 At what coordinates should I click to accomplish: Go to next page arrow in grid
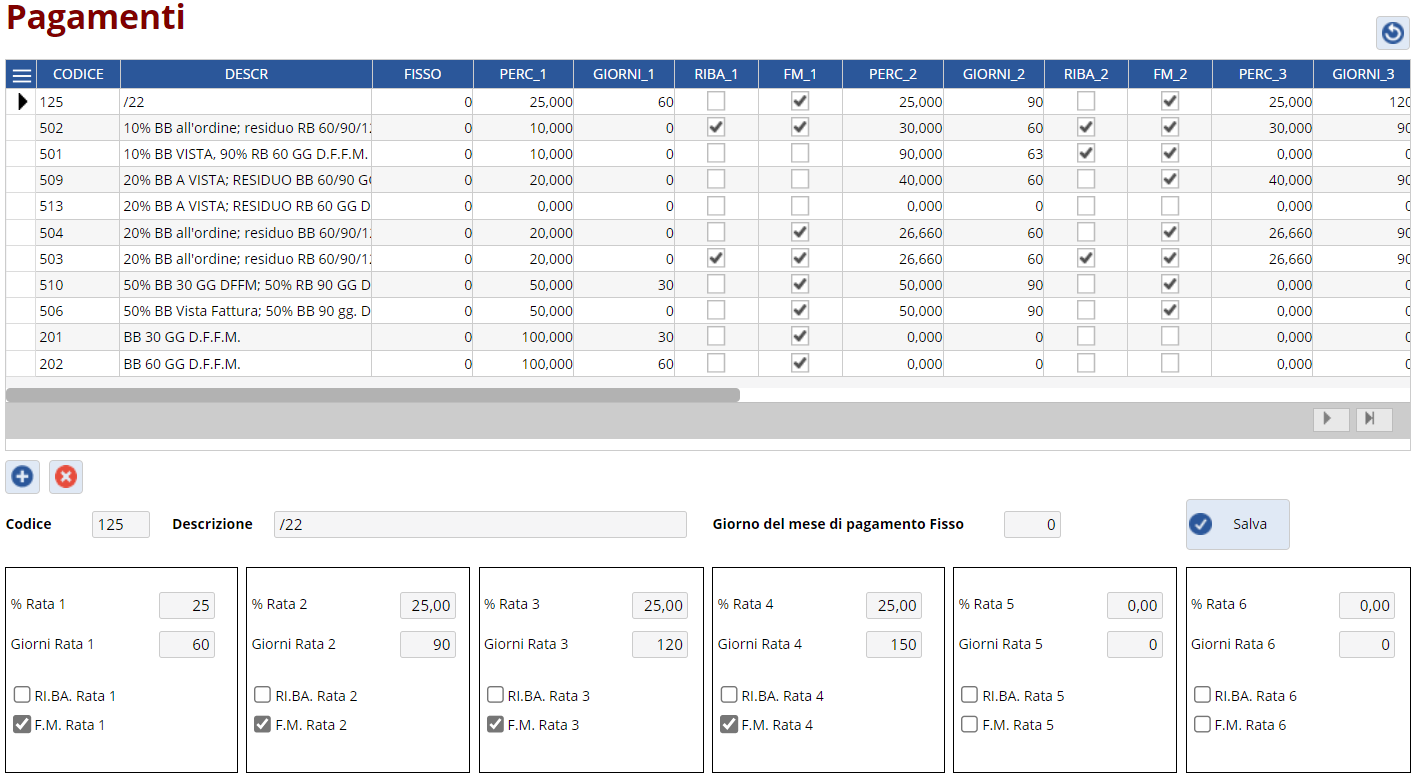1330,419
